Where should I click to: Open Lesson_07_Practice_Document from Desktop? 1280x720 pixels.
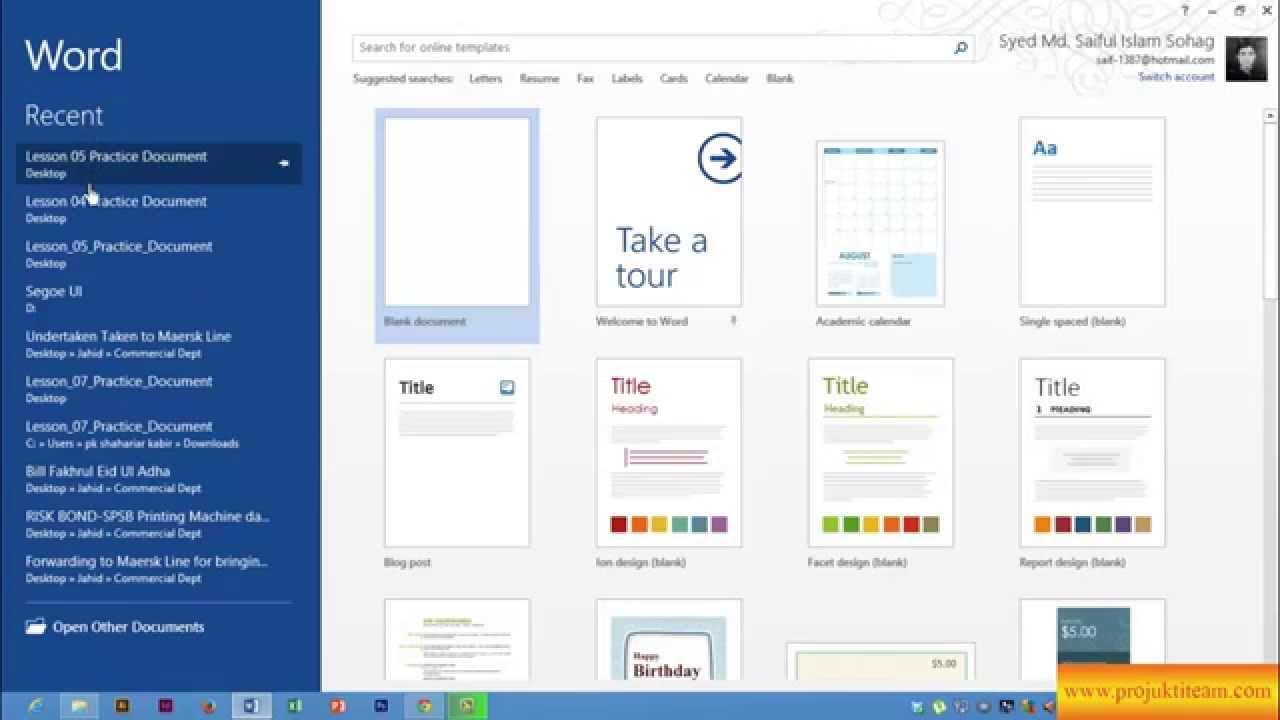158,388
